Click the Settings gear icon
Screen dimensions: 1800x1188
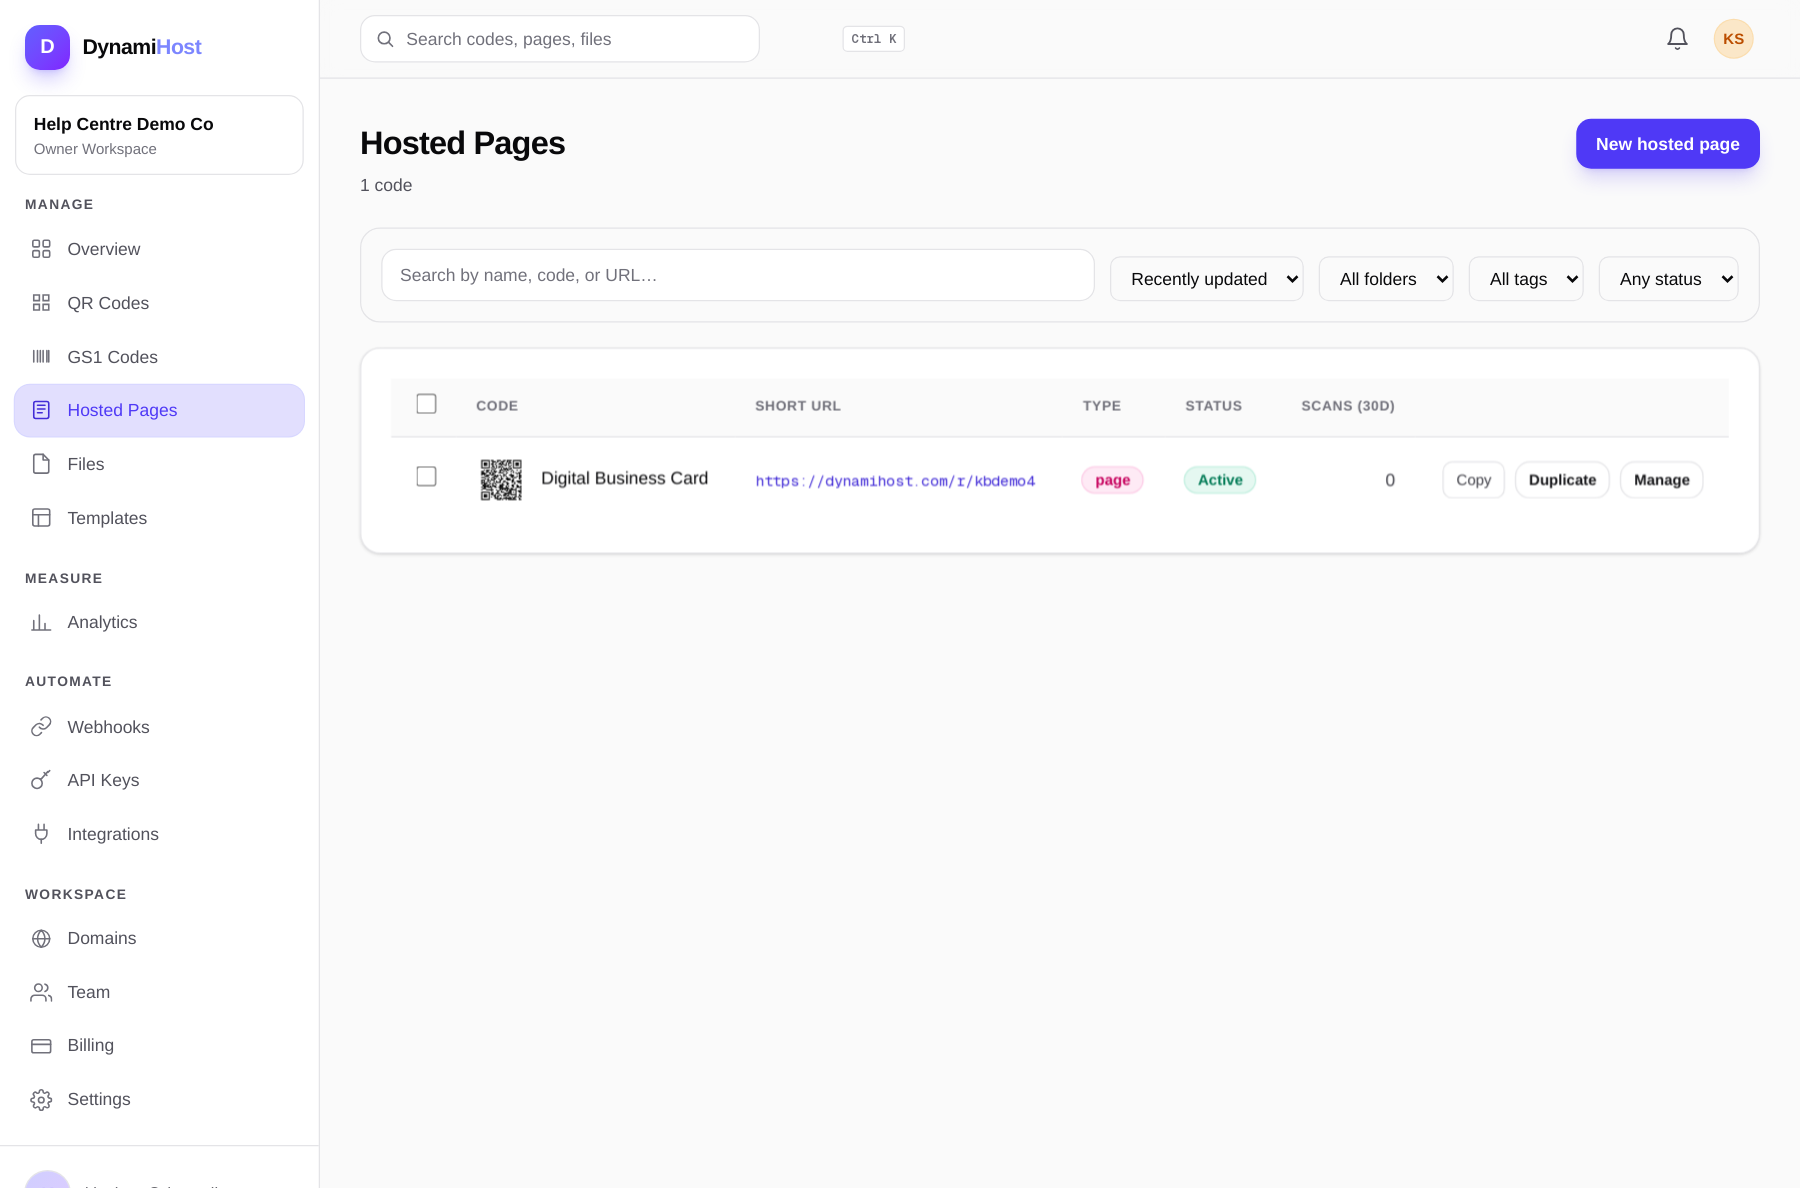41,1099
